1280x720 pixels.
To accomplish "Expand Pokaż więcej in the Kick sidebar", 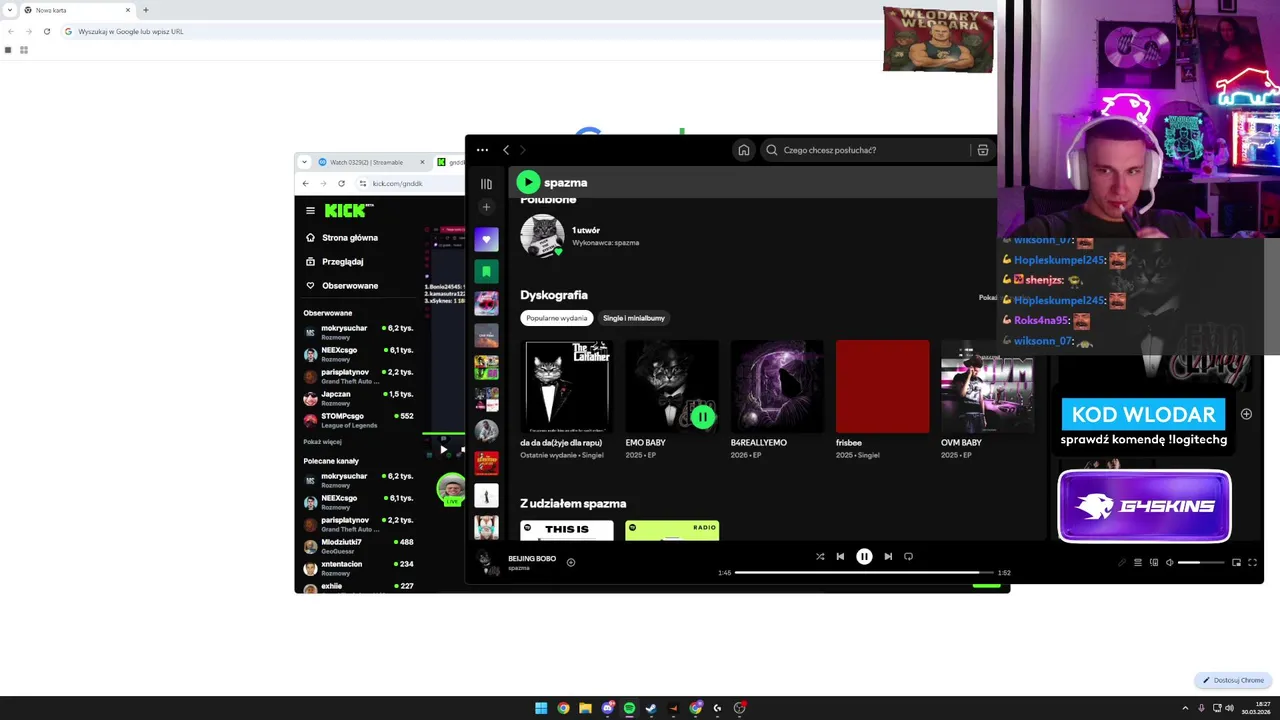I will click(323, 441).
